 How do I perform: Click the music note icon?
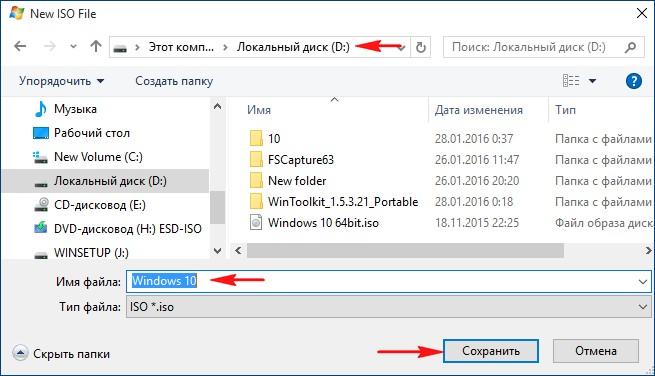click(41, 109)
